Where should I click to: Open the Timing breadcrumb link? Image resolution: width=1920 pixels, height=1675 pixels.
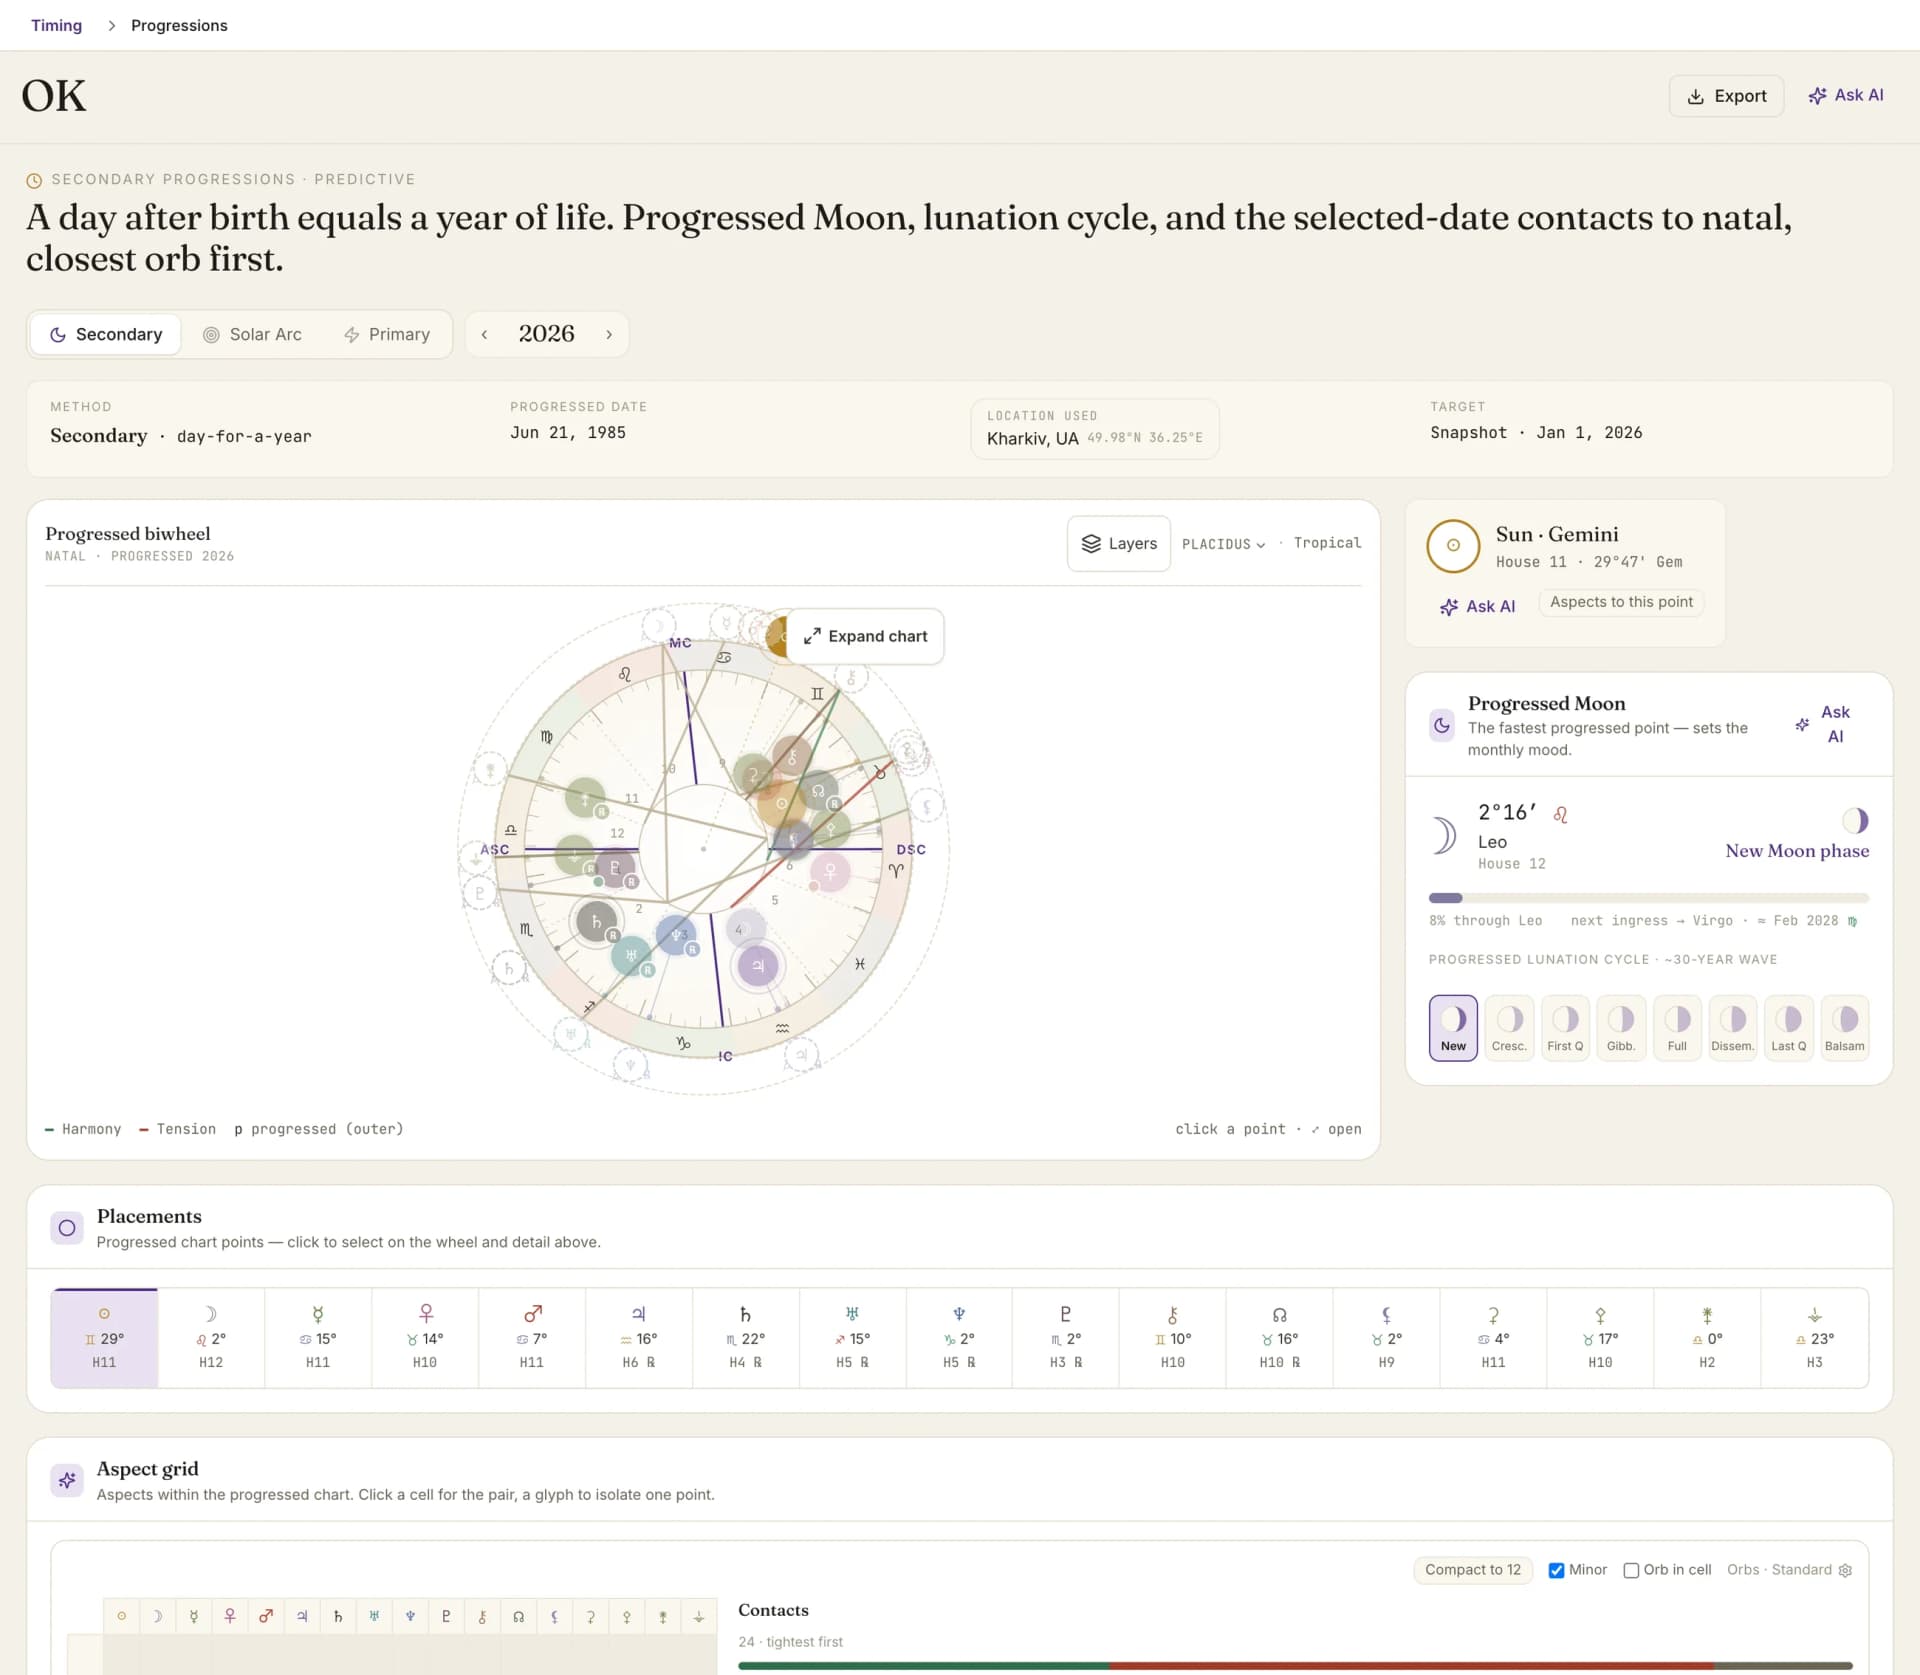[56, 25]
